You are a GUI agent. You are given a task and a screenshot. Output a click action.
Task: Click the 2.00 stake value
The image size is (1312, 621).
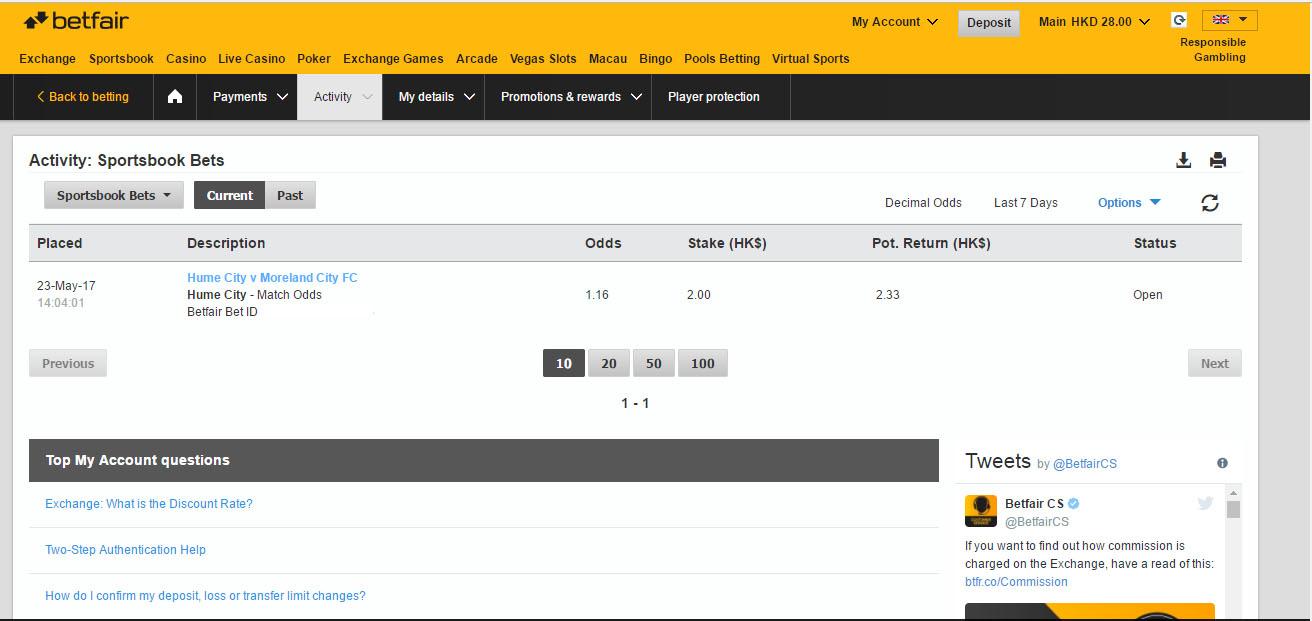[699, 295]
